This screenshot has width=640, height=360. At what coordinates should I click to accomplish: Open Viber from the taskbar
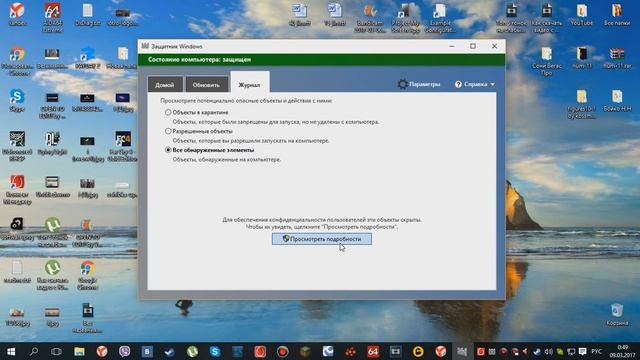pos(124,351)
